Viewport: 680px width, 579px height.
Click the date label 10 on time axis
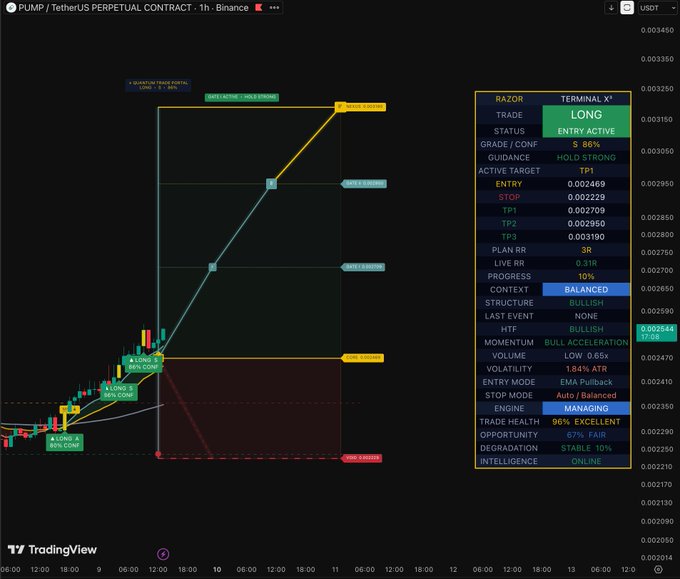217,569
